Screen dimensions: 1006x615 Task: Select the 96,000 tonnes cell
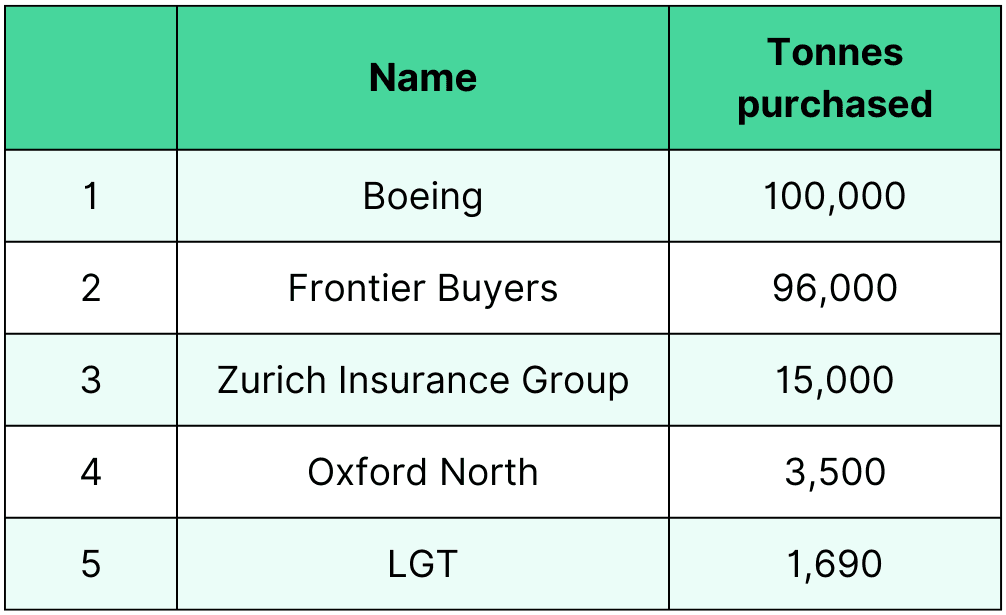(x=835, y=288)
